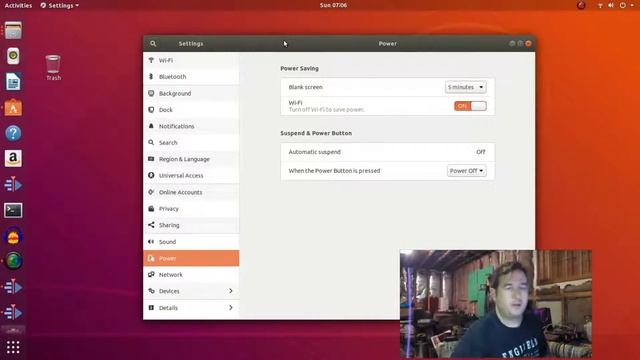This screenshot has width=640, height=360.
Task: Open Help from the dock
Action: (13, 133)
